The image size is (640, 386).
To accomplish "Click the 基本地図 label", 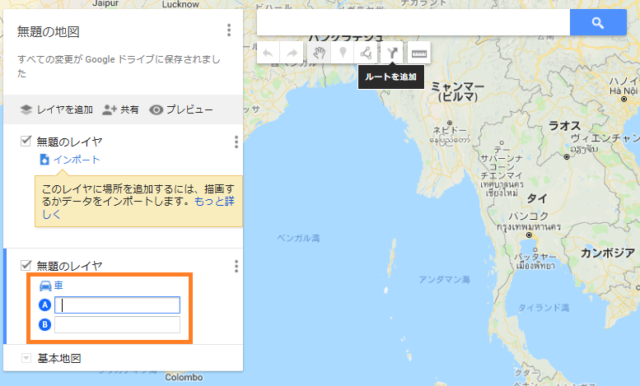I will (59, 358).
